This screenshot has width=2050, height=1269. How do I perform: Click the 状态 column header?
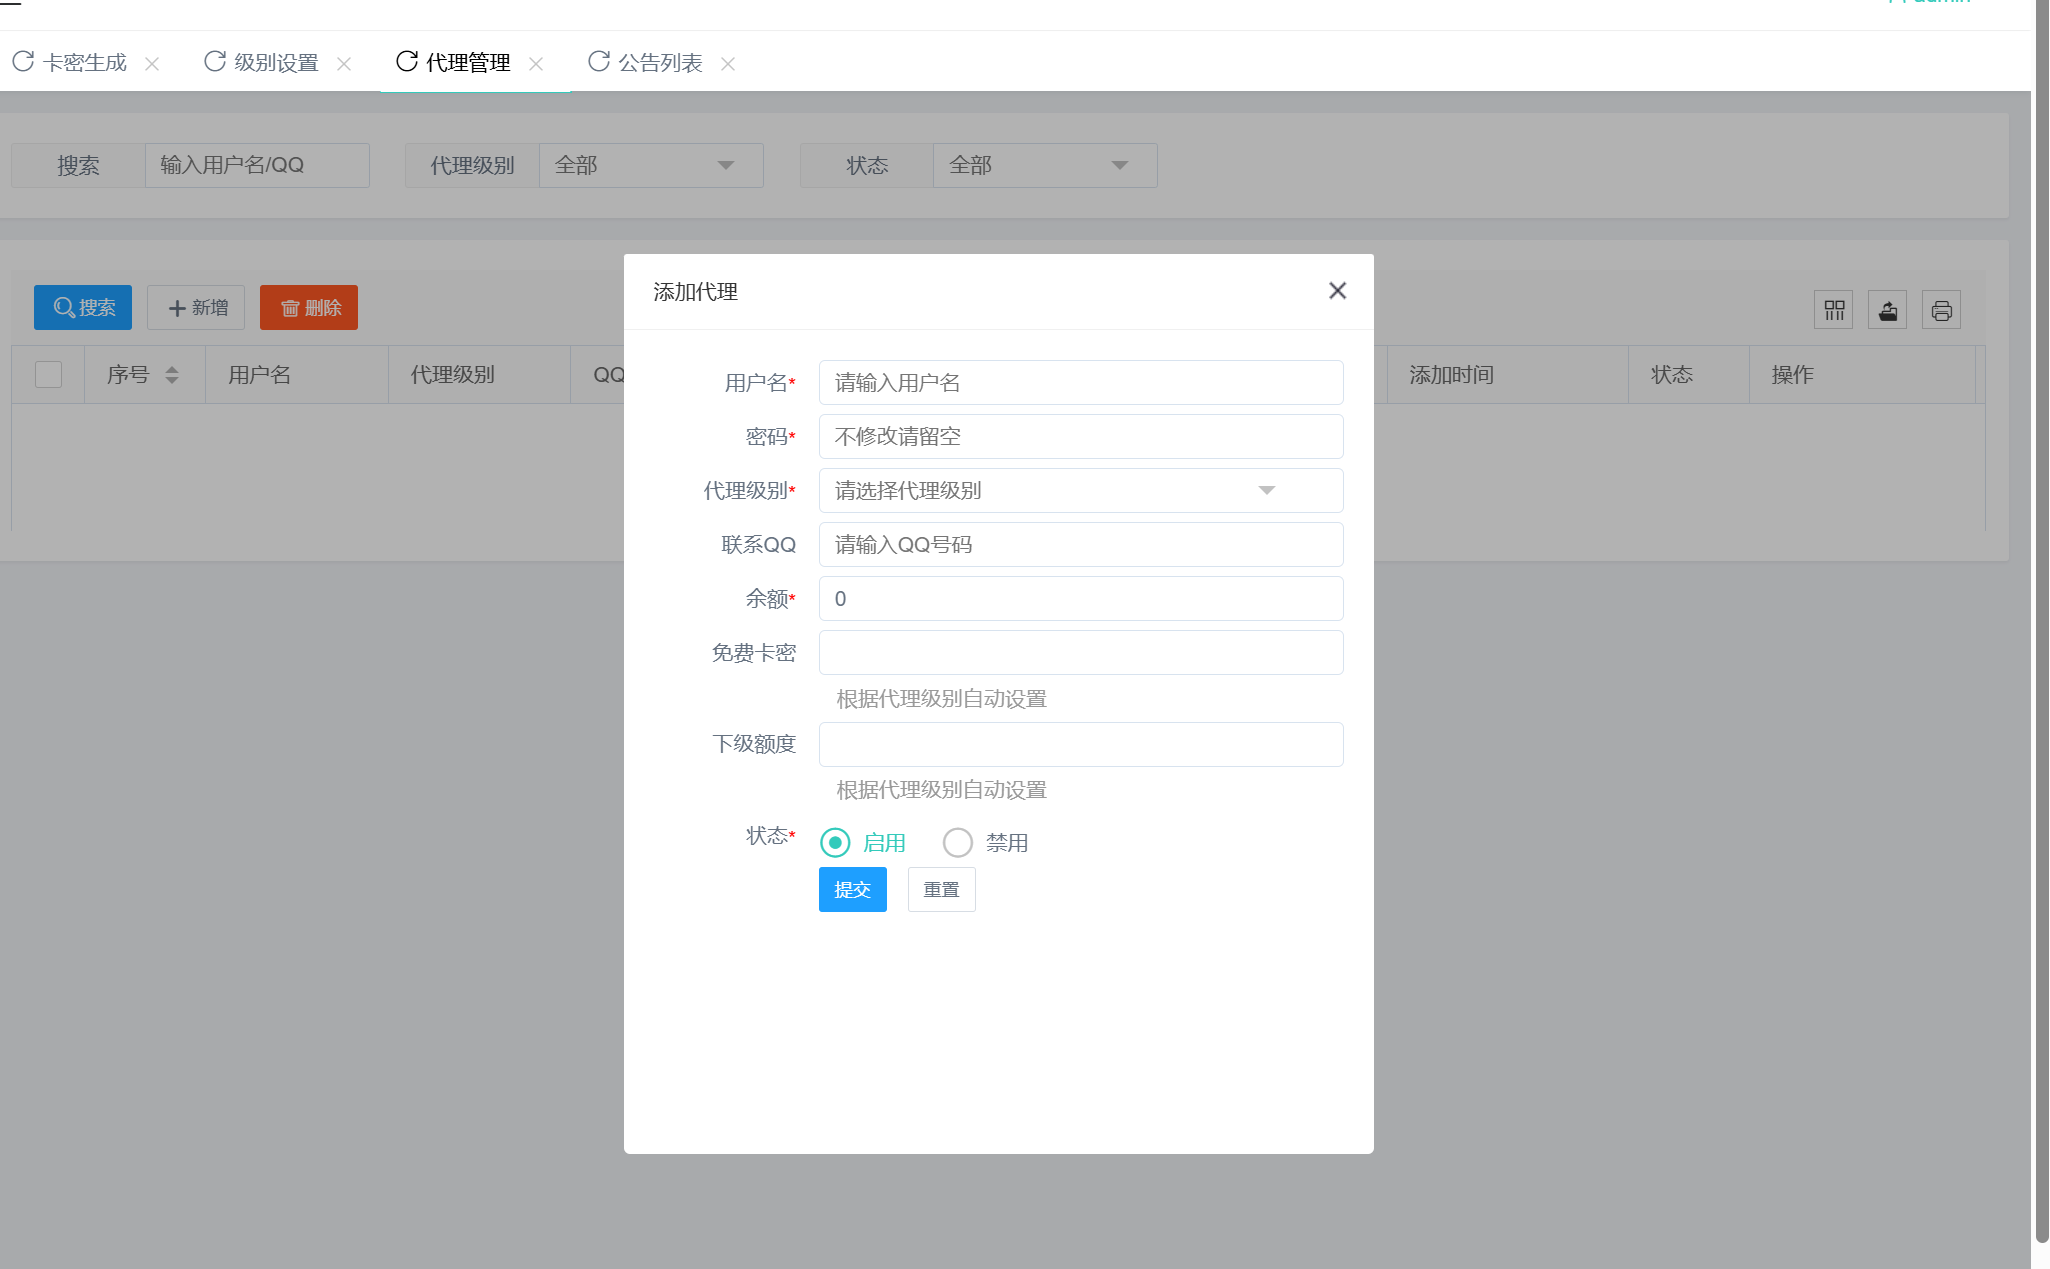[1689, 375]
